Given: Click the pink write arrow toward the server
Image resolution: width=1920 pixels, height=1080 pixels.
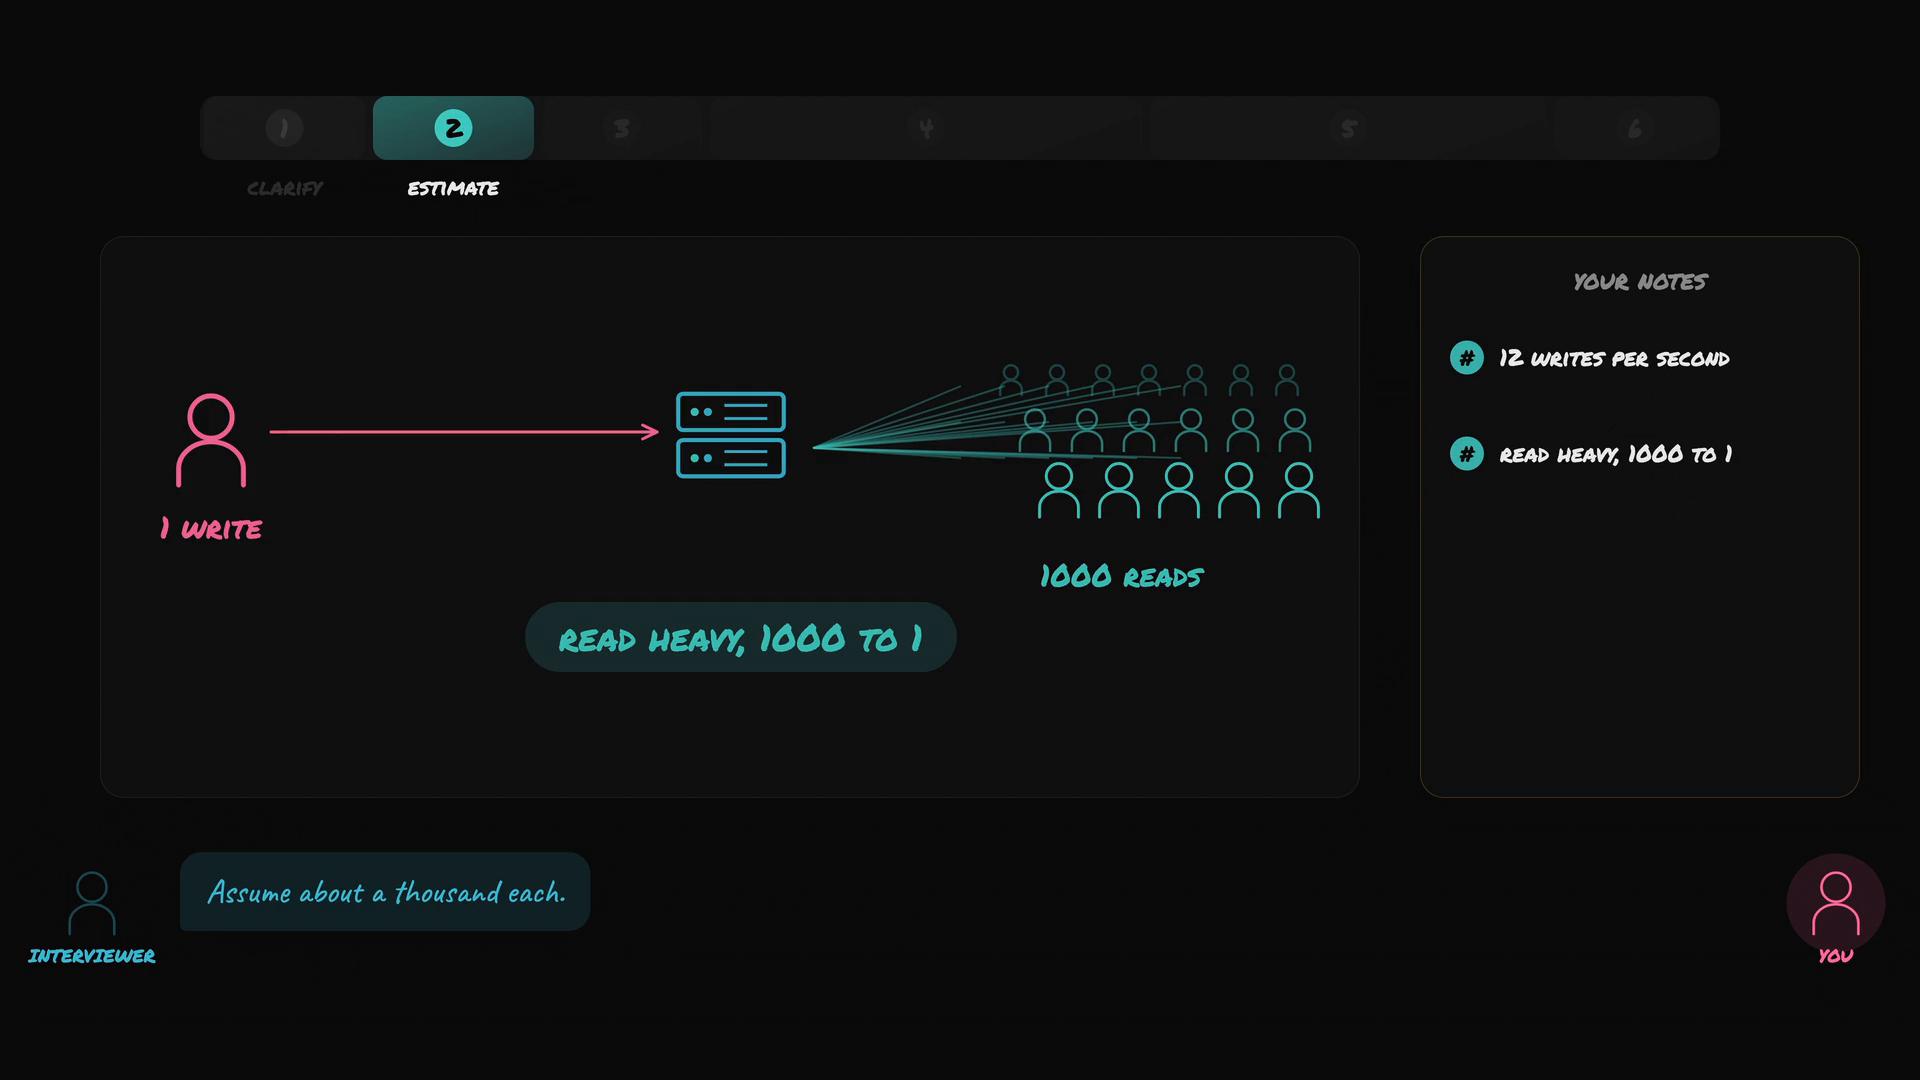Looking at the screenshot, I should tap(465, 432).
